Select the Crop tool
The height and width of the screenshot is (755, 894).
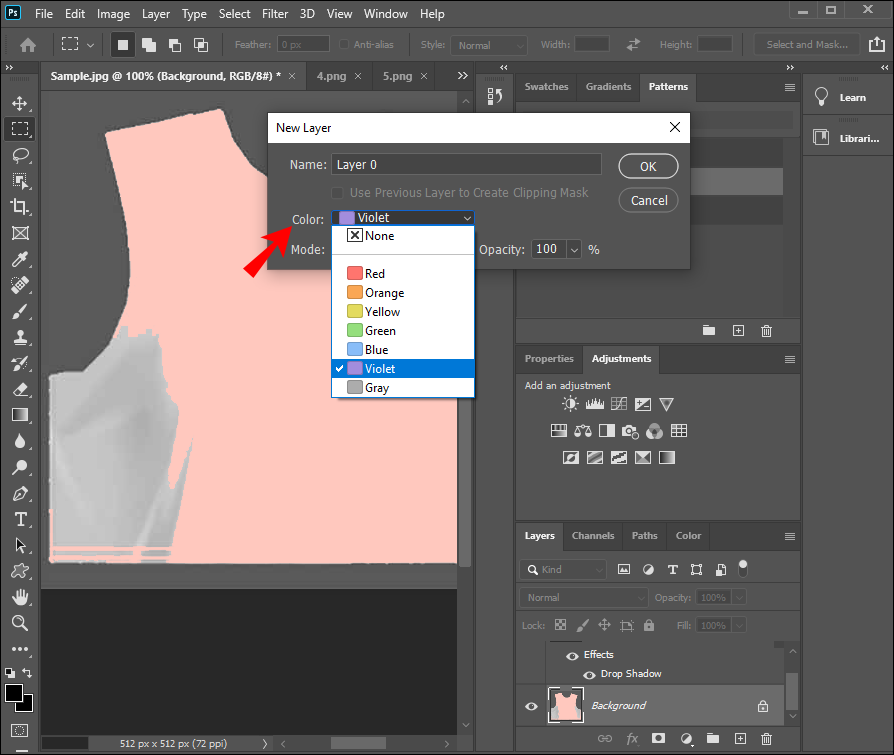point(20,207)
